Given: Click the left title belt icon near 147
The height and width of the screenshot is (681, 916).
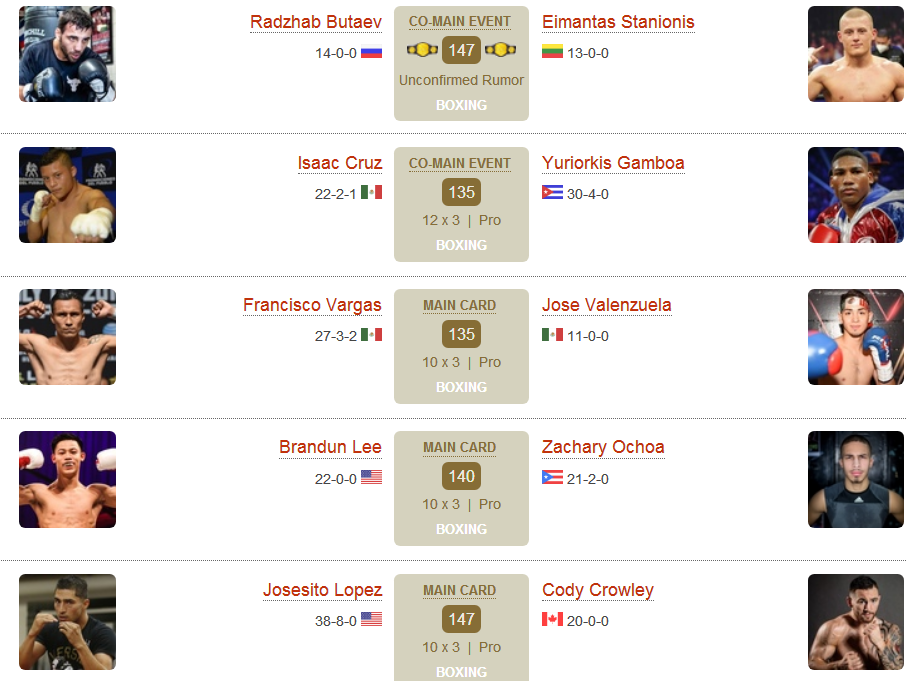Looking at the screenshot, I should [x=422, y=50].
